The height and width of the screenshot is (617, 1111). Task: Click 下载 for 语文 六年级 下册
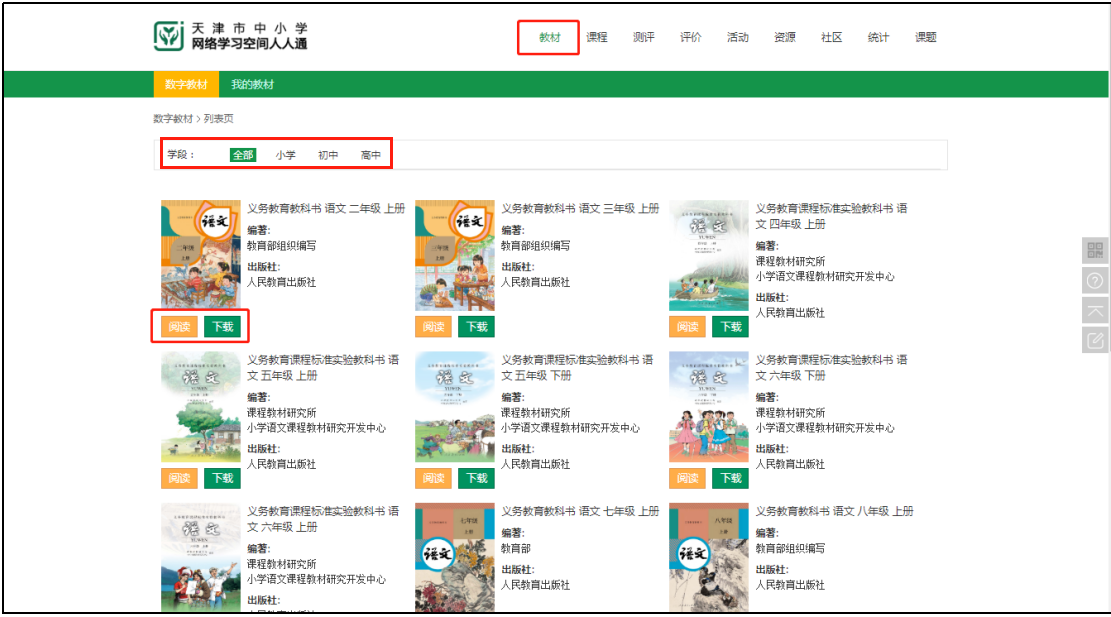731,478
